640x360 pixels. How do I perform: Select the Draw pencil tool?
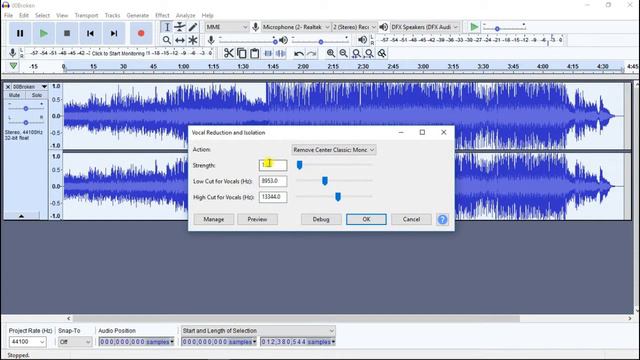pos(193,27)
